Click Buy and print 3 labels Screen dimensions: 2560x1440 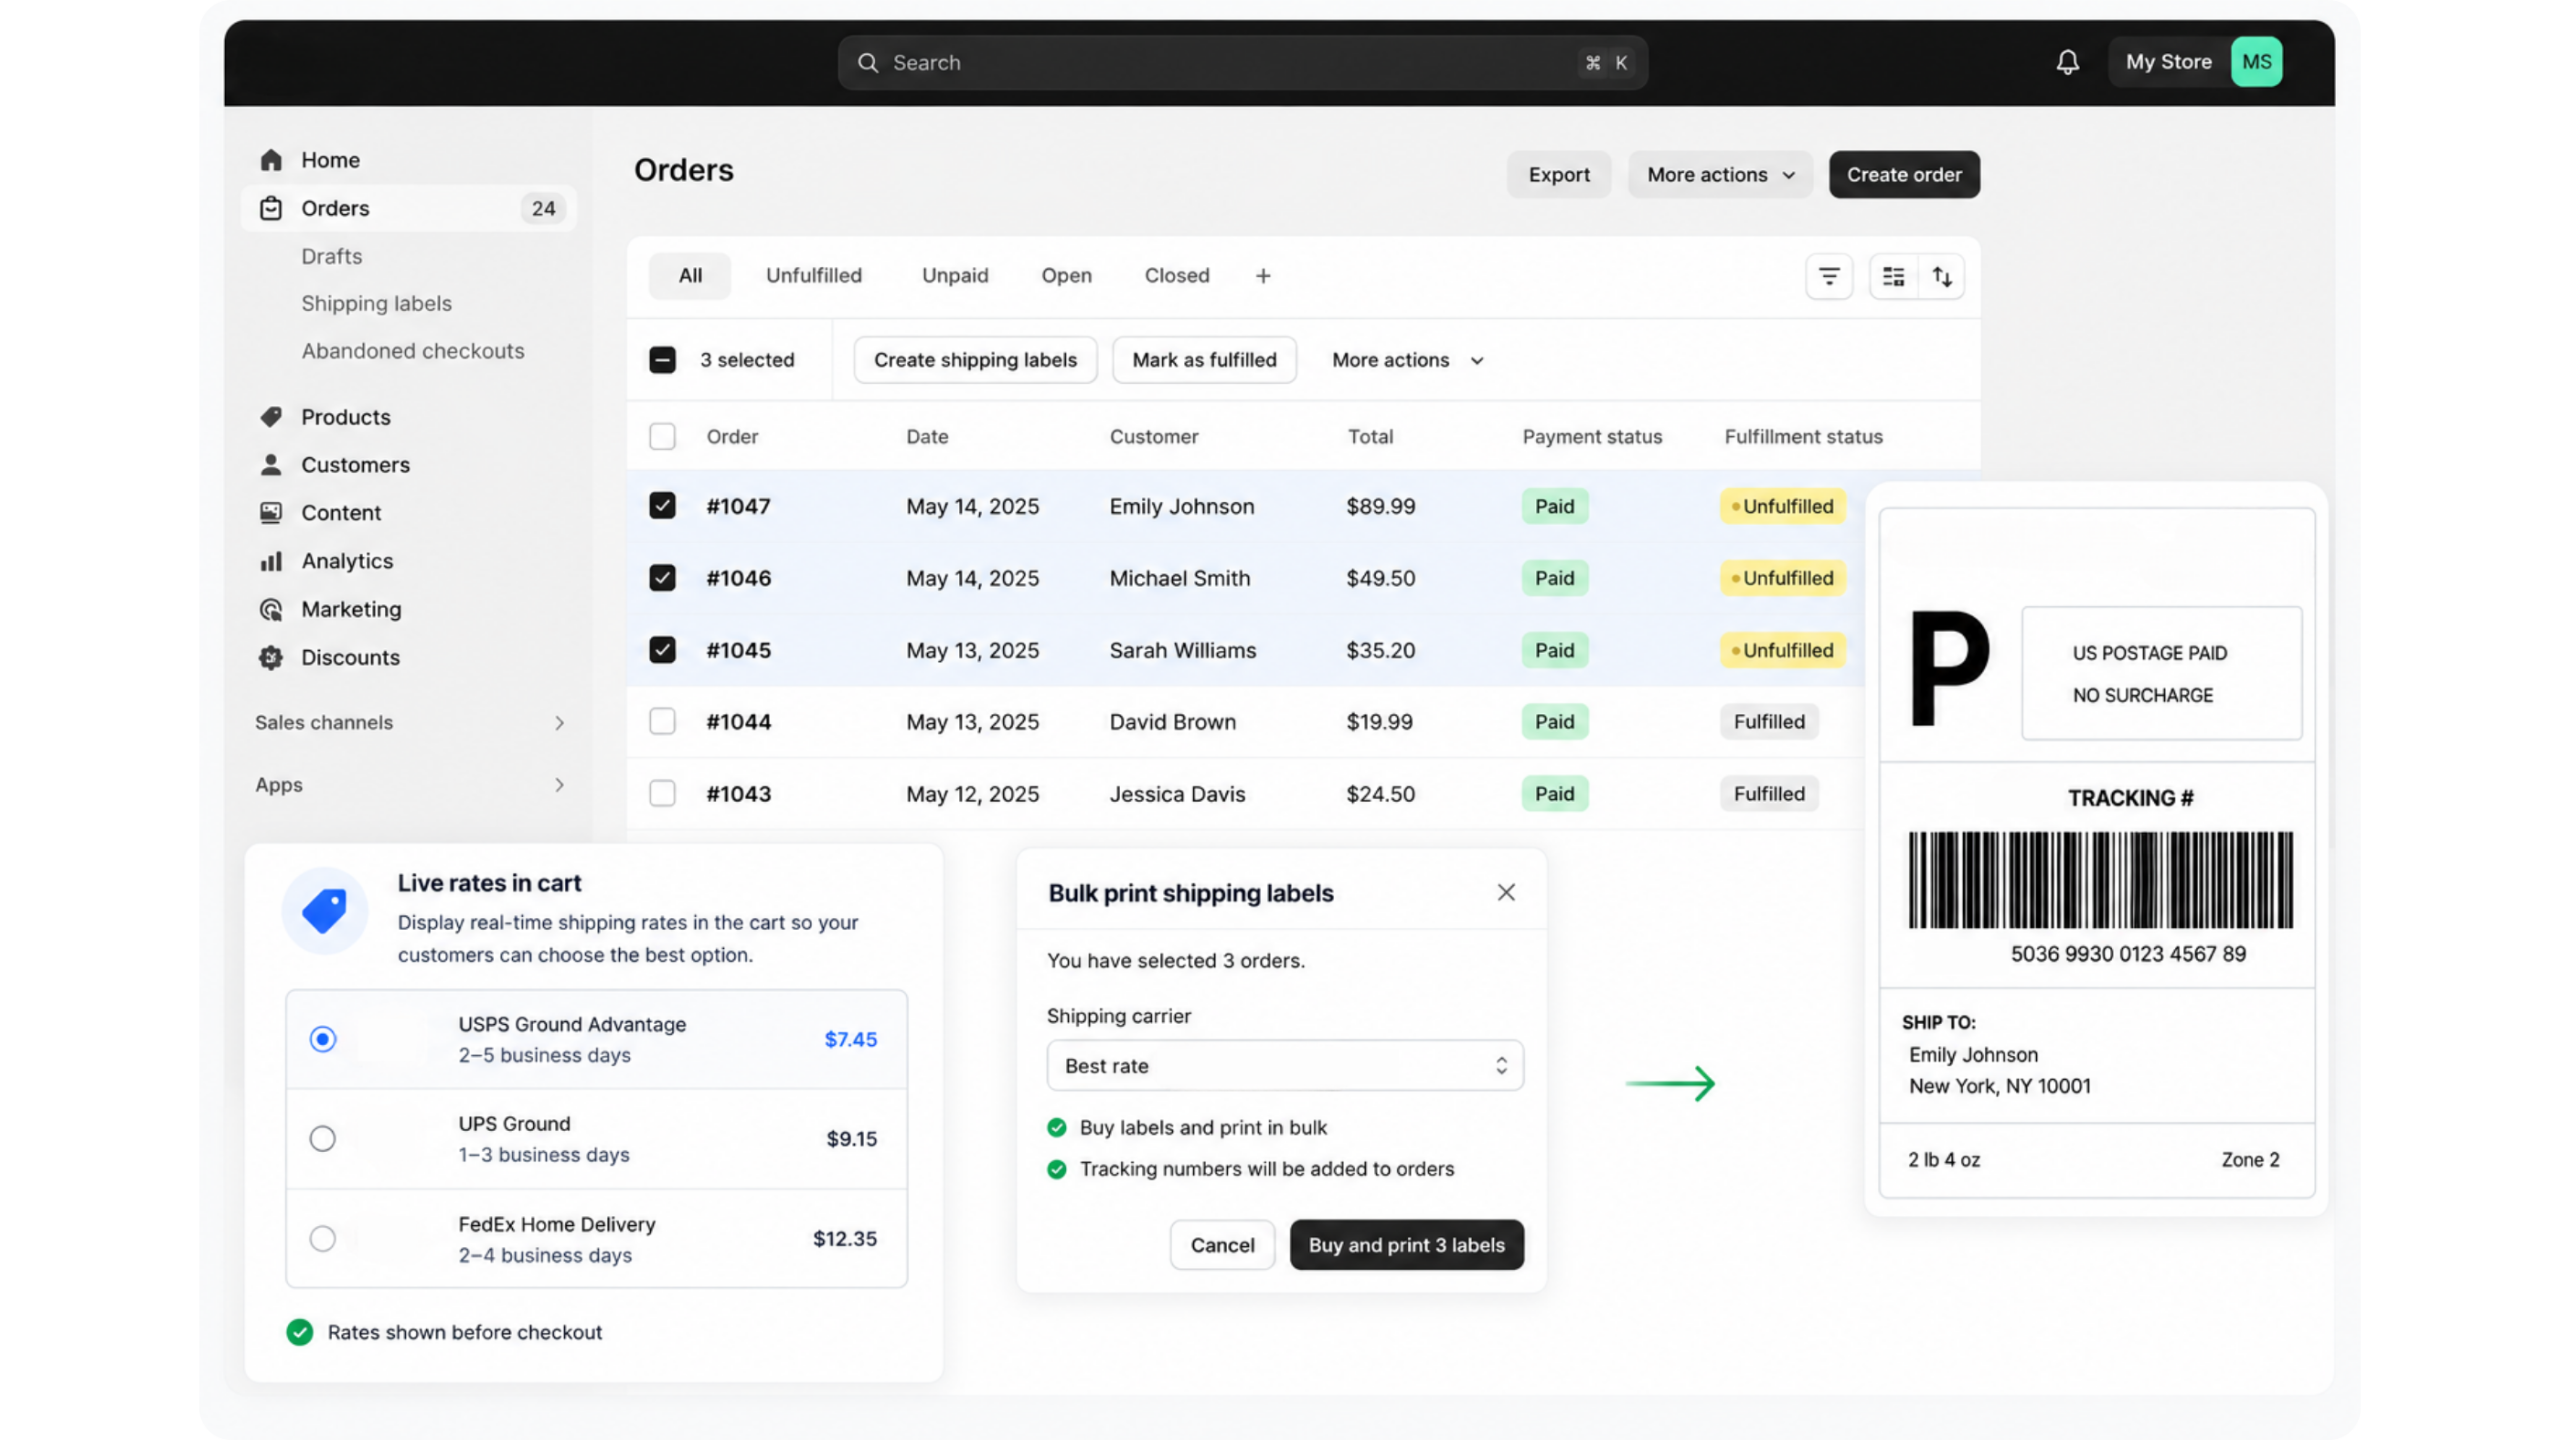pyautogui.click(x=1405, y=1245)
